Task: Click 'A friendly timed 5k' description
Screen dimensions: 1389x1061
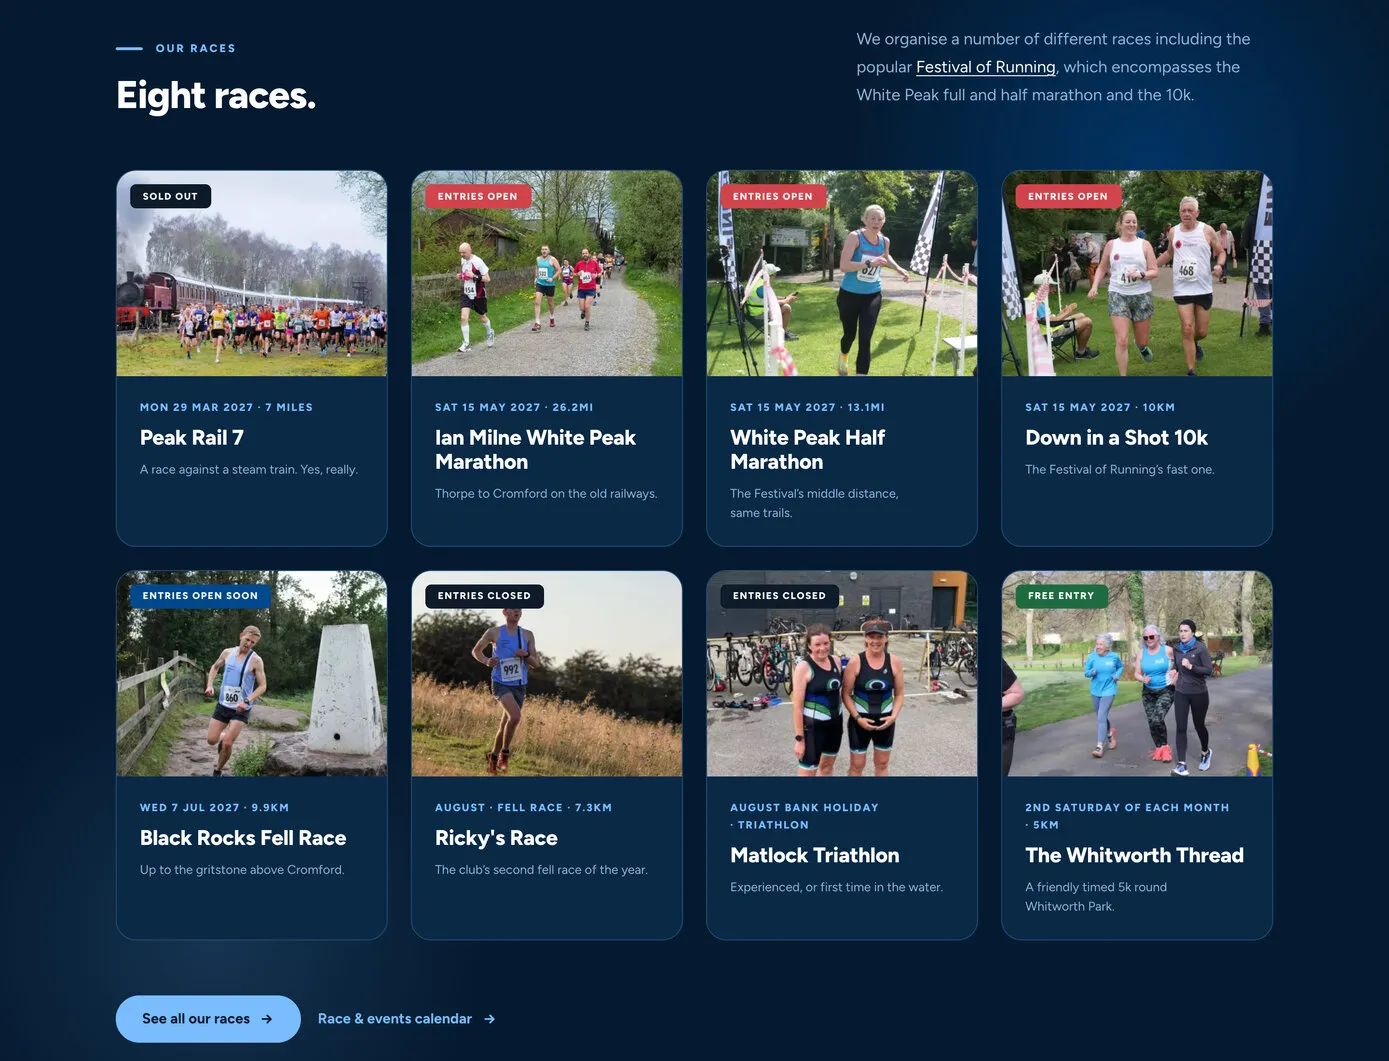Action: pyautogui.click(x=1096, y=896)
